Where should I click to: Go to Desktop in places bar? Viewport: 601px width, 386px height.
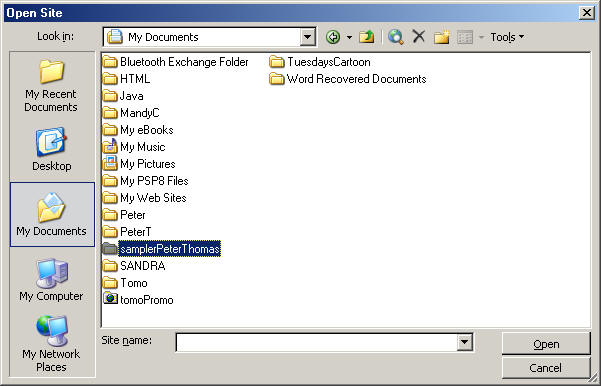coord(51,149)
